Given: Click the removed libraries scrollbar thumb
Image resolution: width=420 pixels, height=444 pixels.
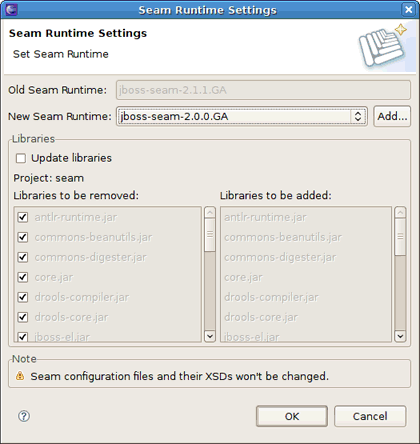Looking at the screenshot, I should (210, 235).
